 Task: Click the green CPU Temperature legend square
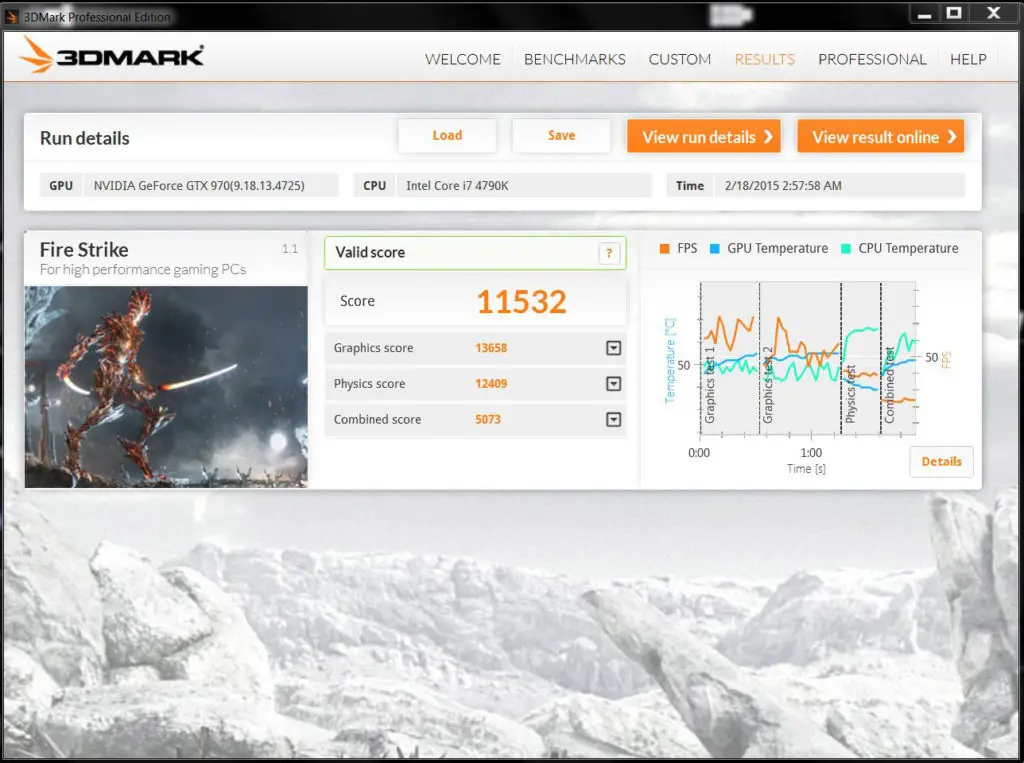tap(846, 248)
